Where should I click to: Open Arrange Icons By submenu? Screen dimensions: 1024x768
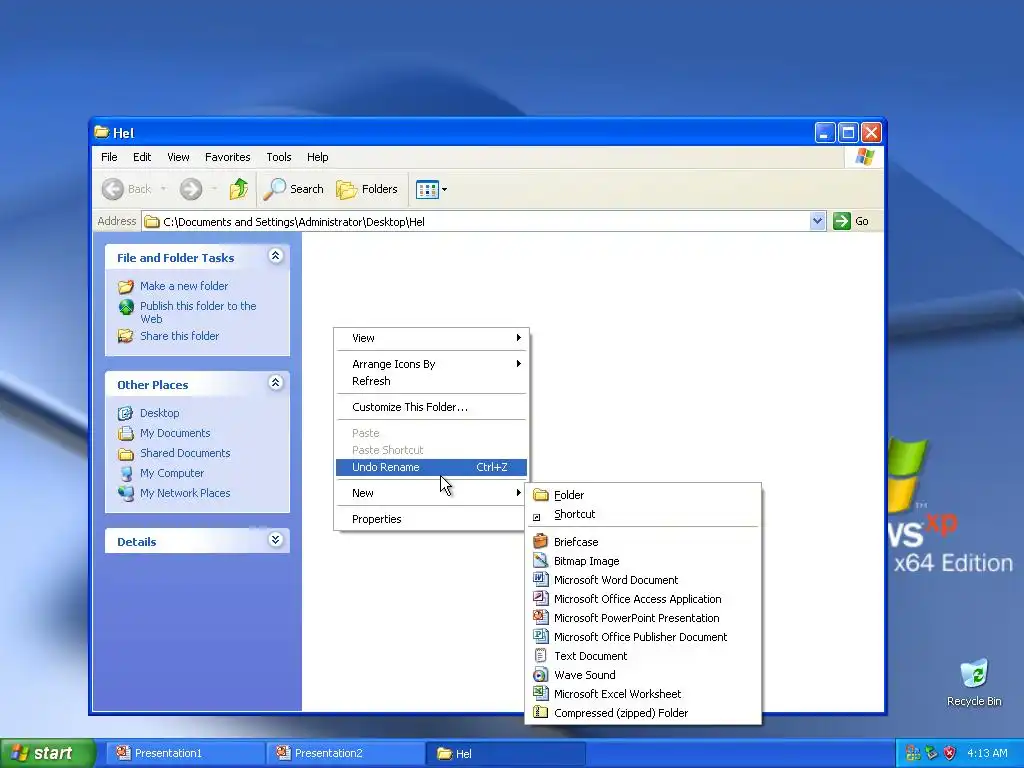431,364
